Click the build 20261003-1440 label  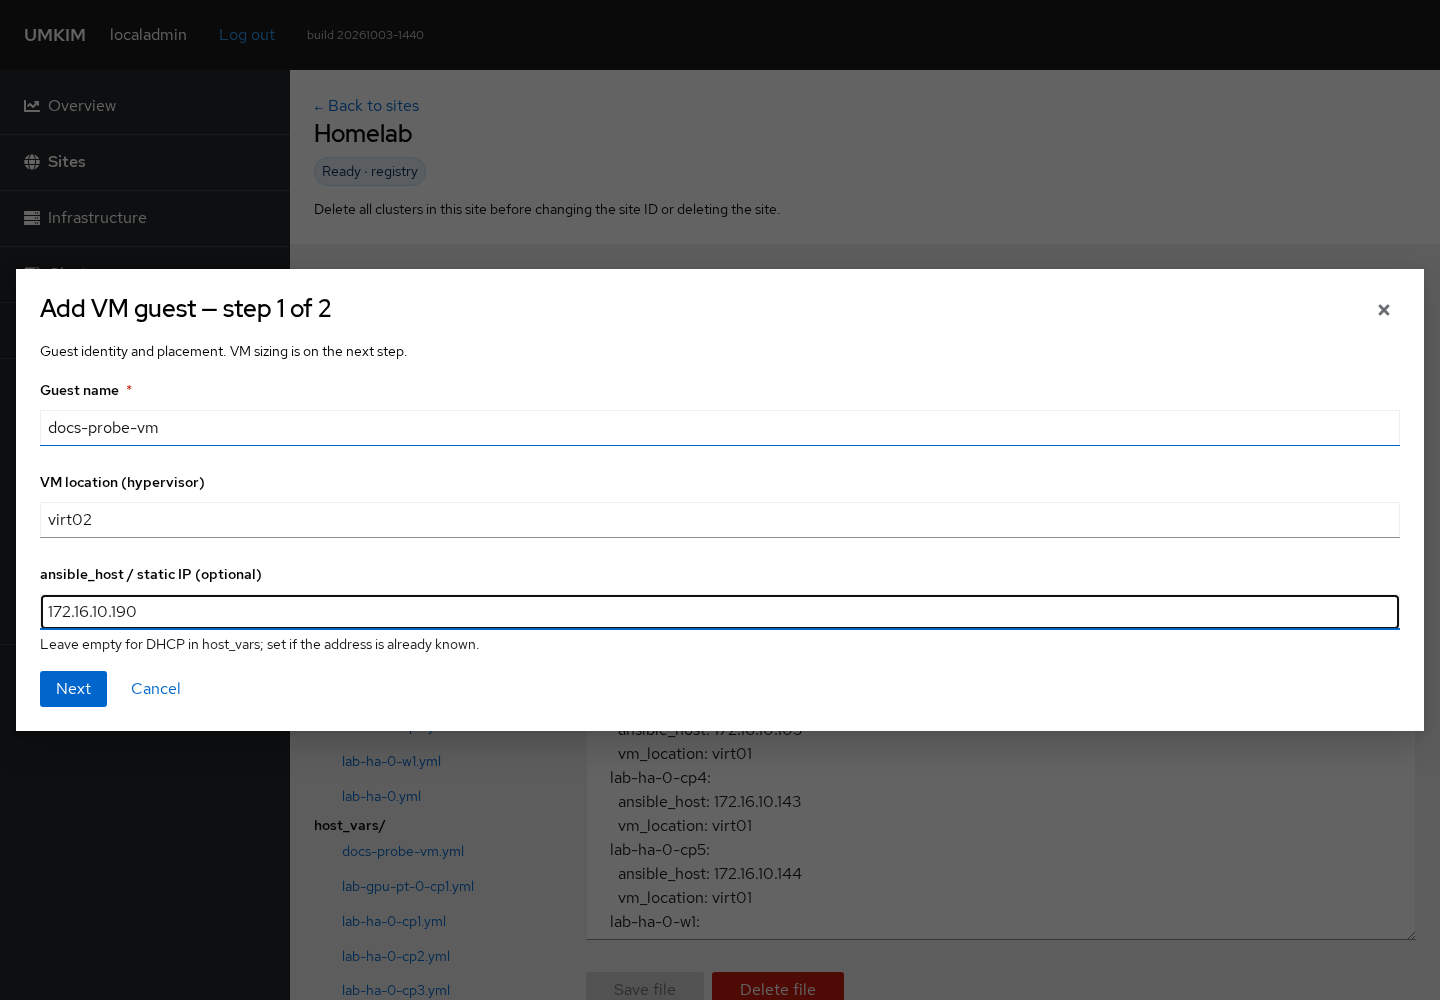(365, 35)
